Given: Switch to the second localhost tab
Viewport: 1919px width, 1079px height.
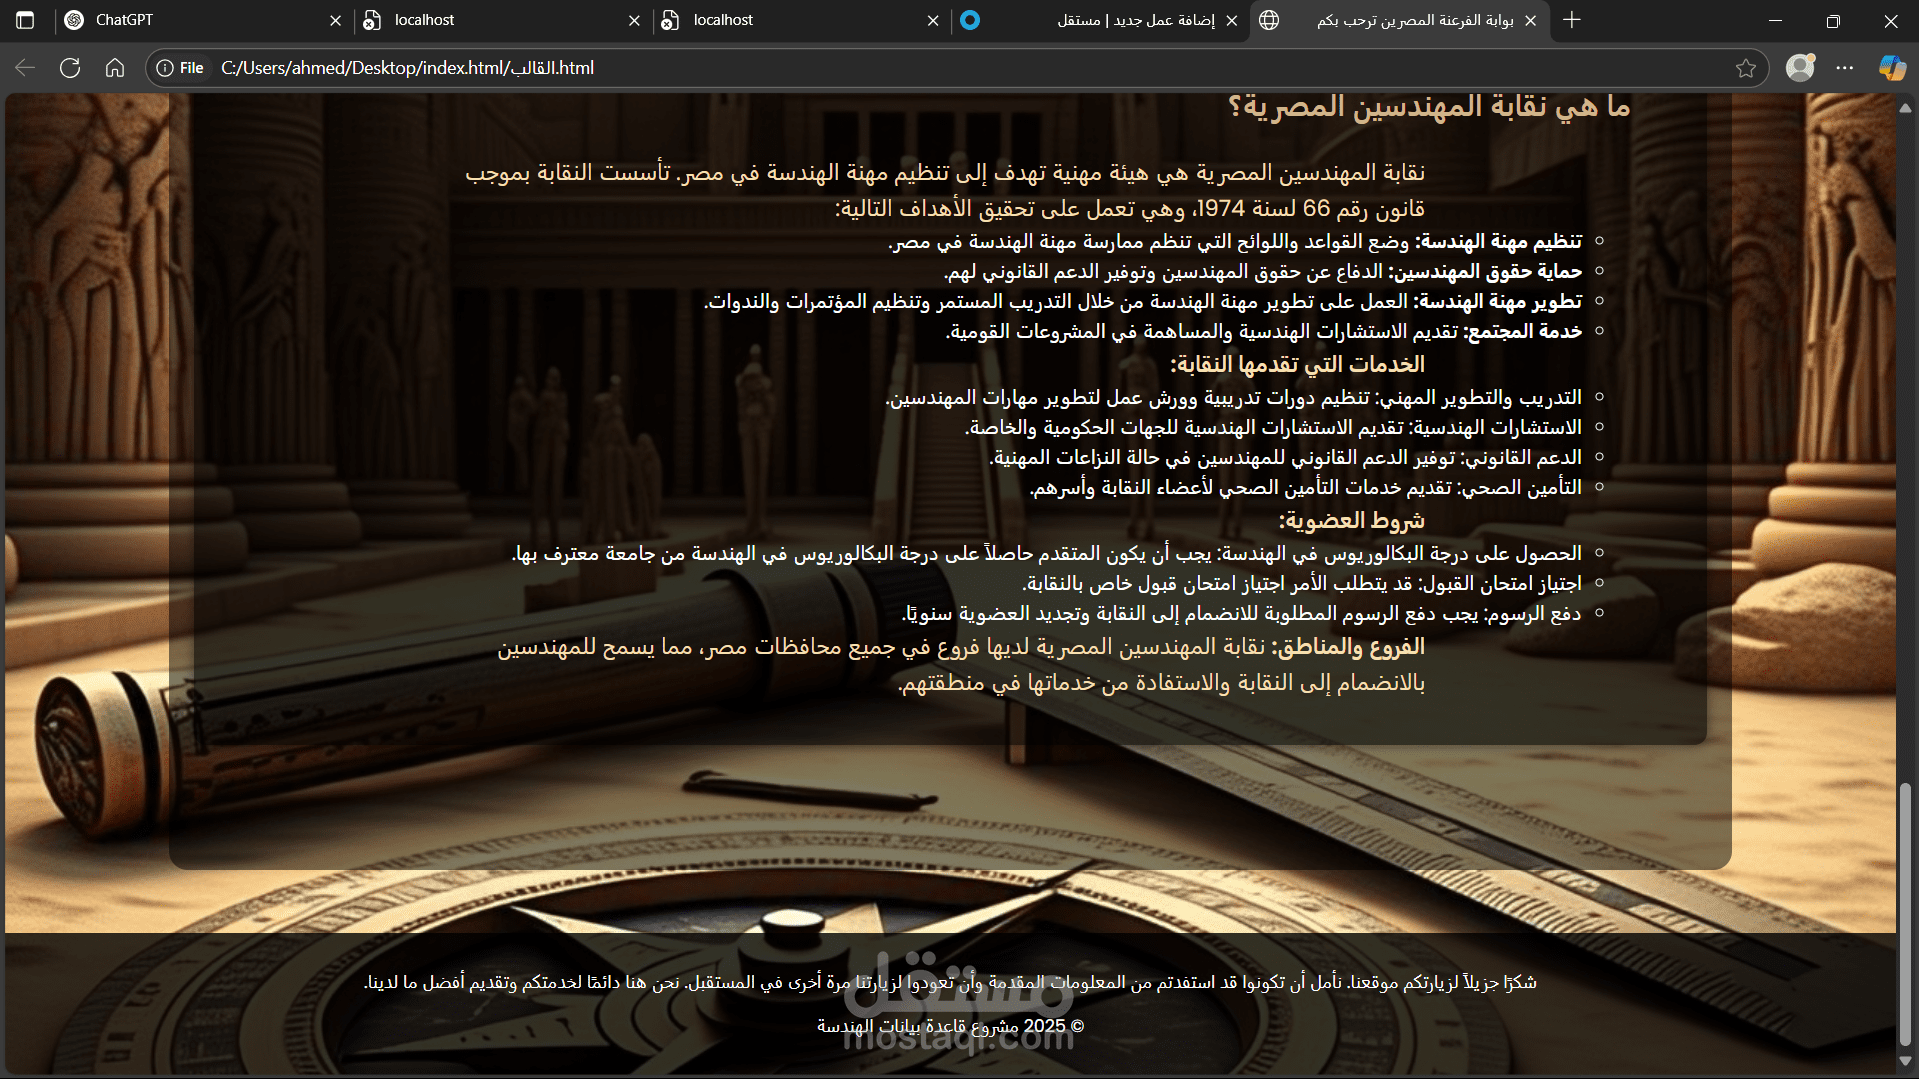Looking at the screenshot, I should click(x=801, y=20).
